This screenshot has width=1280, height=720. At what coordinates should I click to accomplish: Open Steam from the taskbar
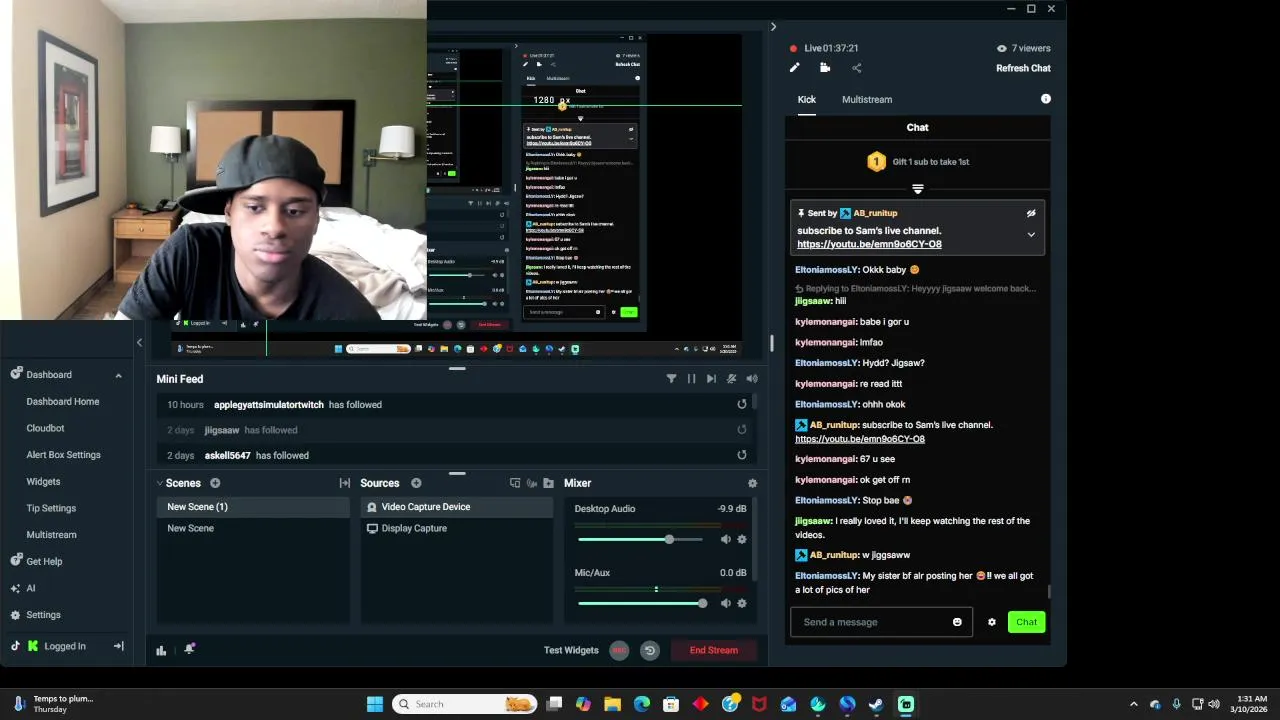[x=876, y=704]
